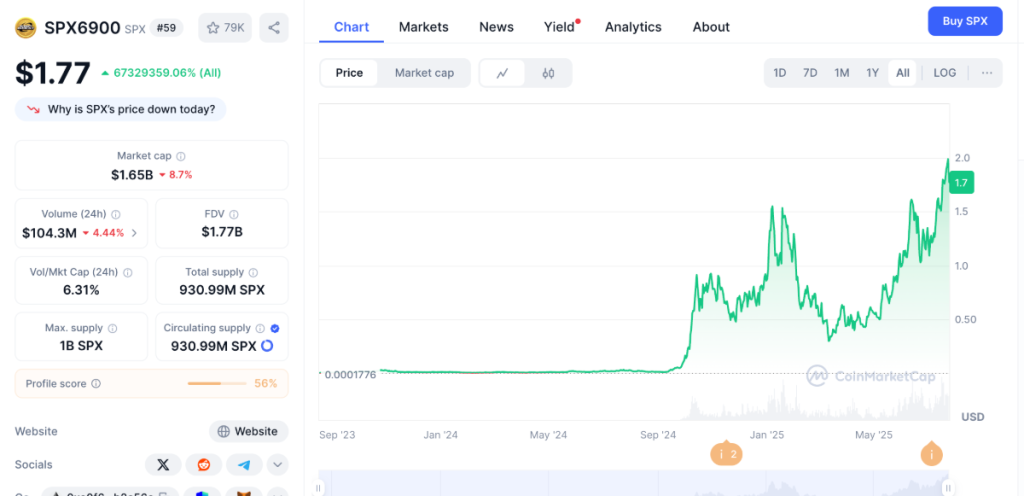Set chart range to All
The width and height of the screenshot is (1024, 496).
903,73
